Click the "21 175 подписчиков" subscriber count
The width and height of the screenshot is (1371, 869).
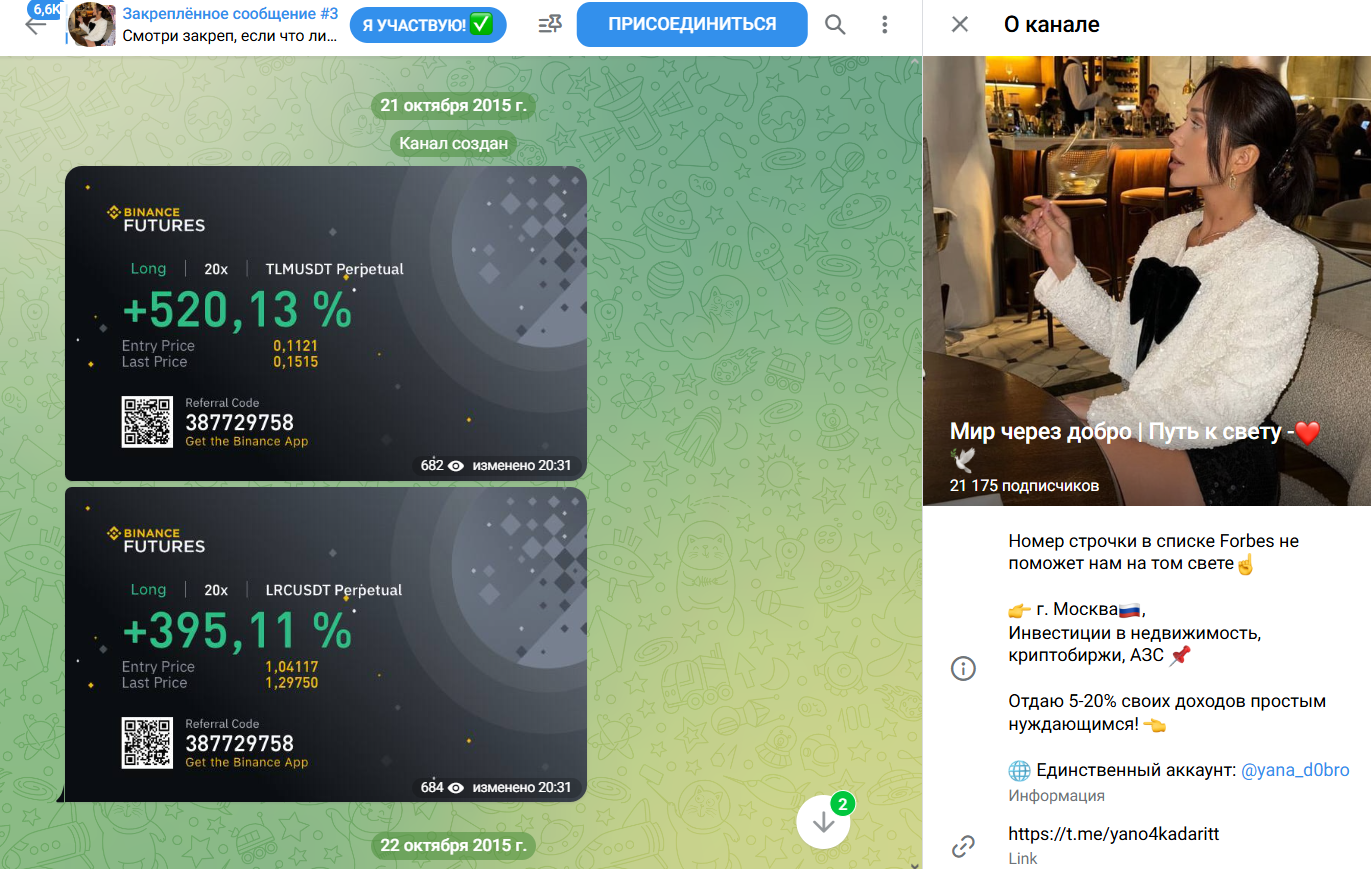1024,486
